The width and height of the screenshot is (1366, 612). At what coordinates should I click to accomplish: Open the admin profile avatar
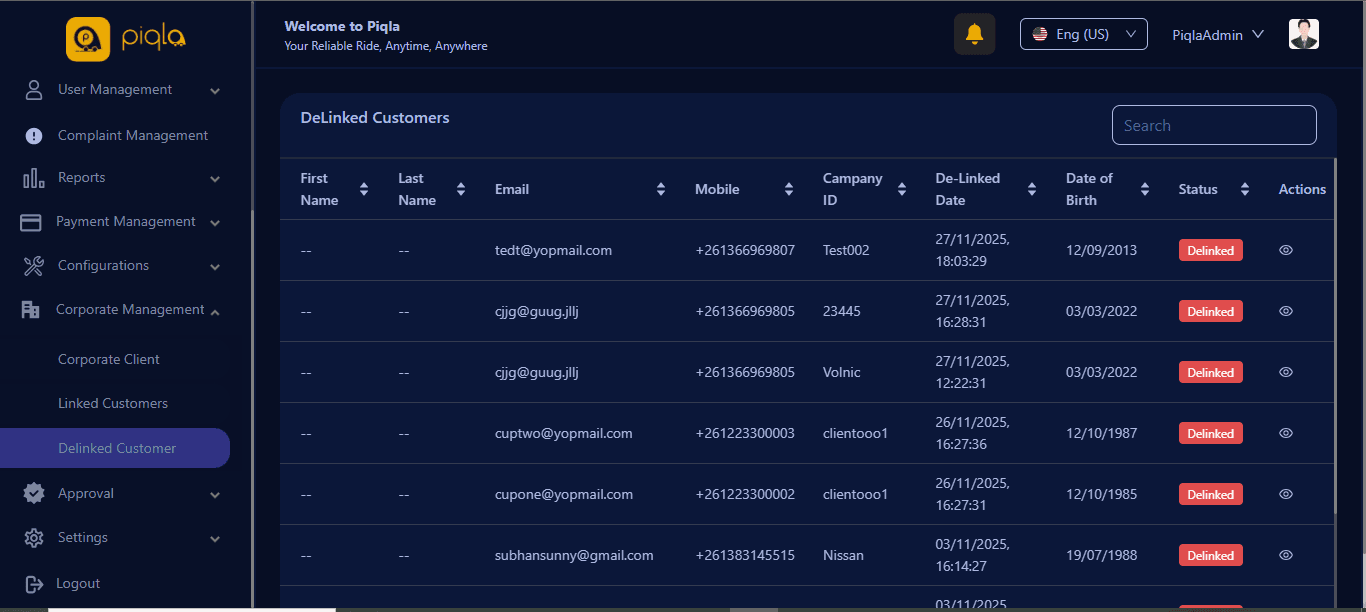[x=1304, y=34]
